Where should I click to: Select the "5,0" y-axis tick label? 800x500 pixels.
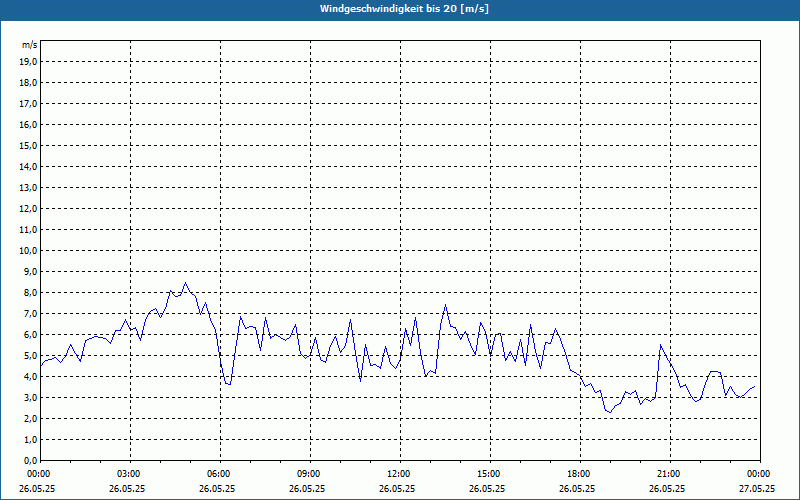click(x=30, y=356)
